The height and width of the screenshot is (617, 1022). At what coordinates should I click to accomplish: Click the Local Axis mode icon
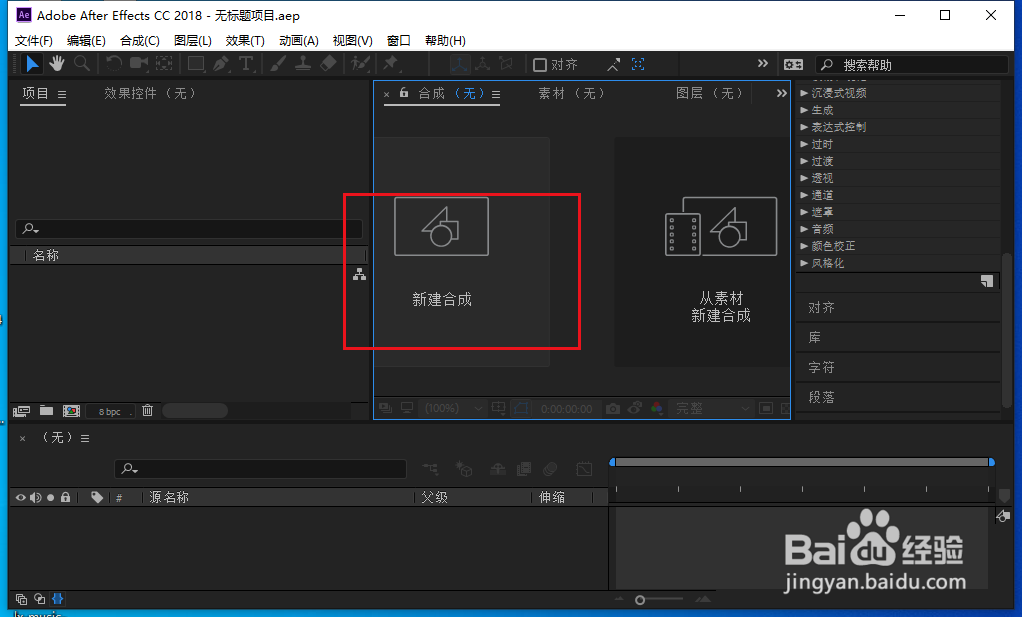pyautogui.click(x=460, y=64)
